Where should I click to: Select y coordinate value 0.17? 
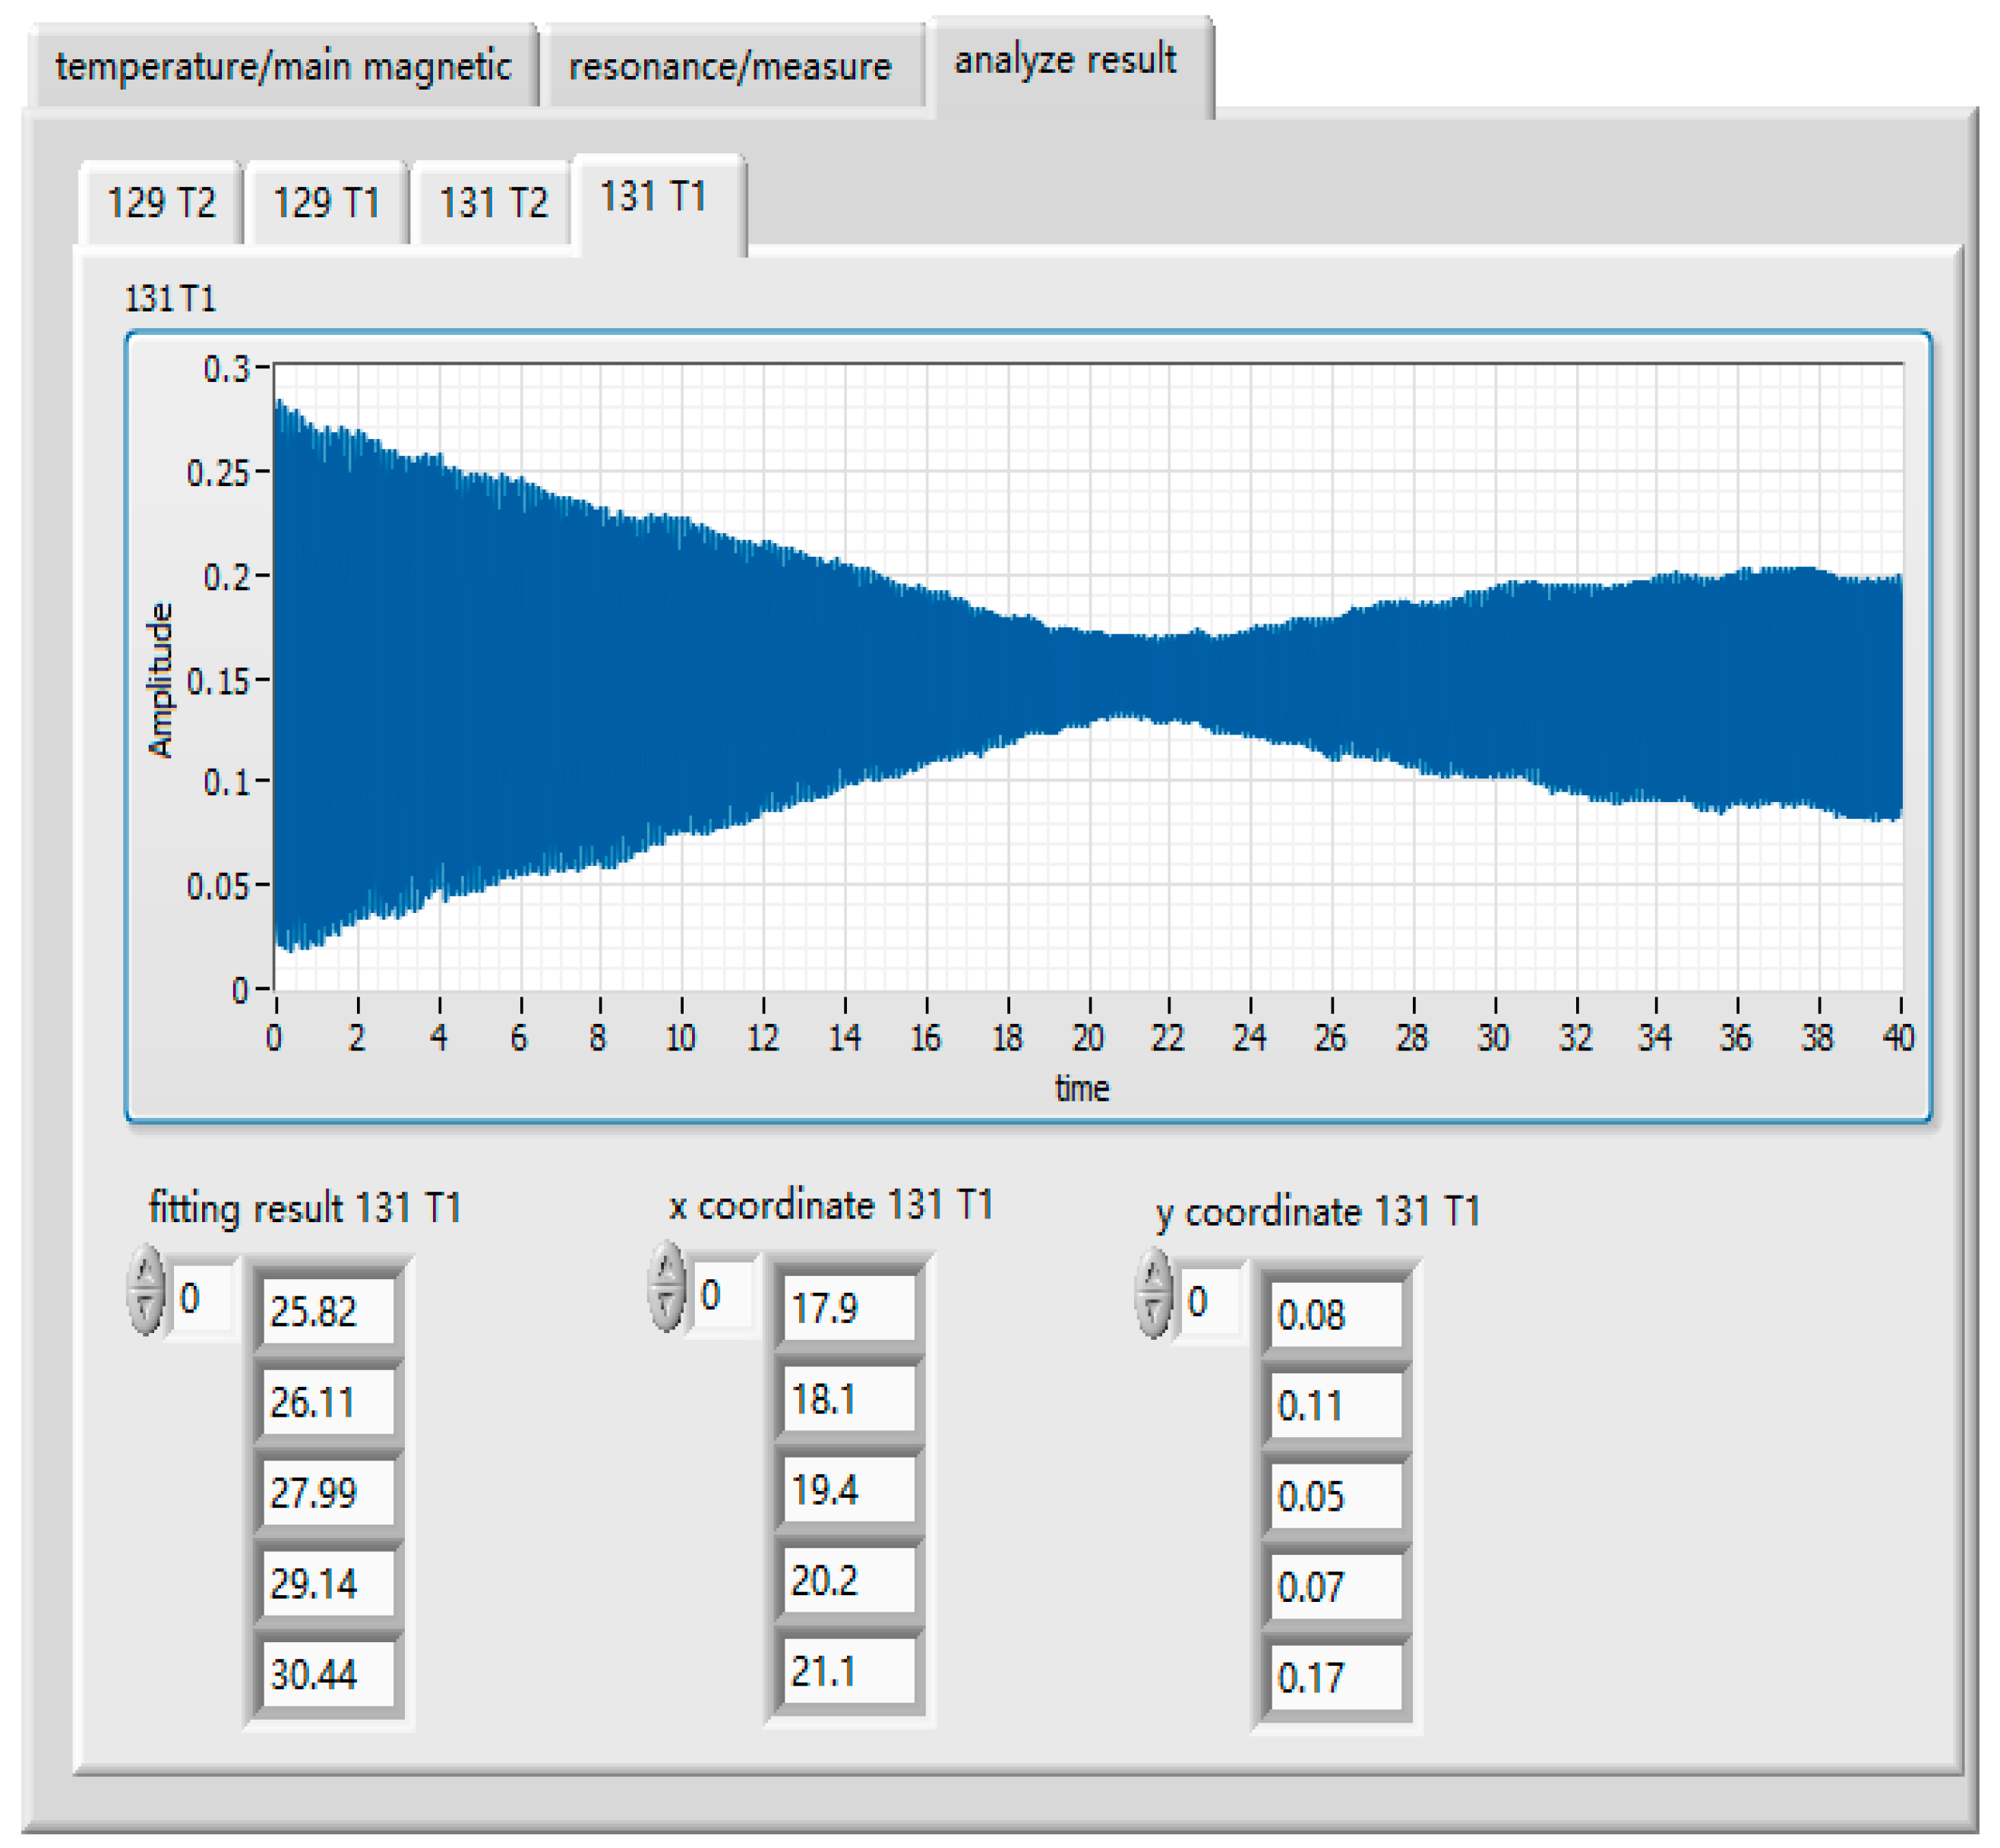[x=1334, y=1678]
